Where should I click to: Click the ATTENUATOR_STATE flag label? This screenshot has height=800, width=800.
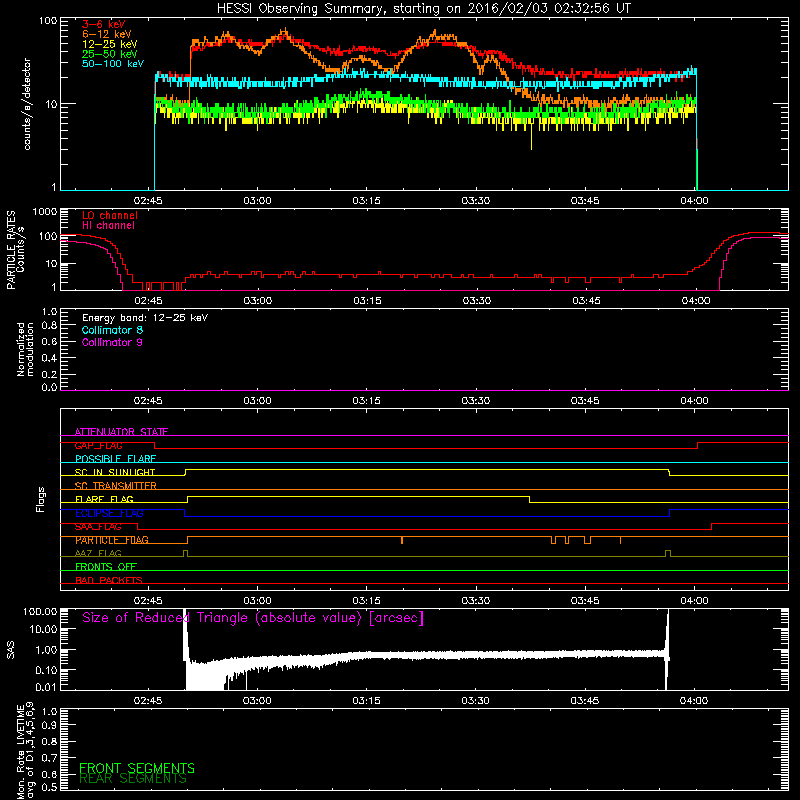click(x=121, y=432)
